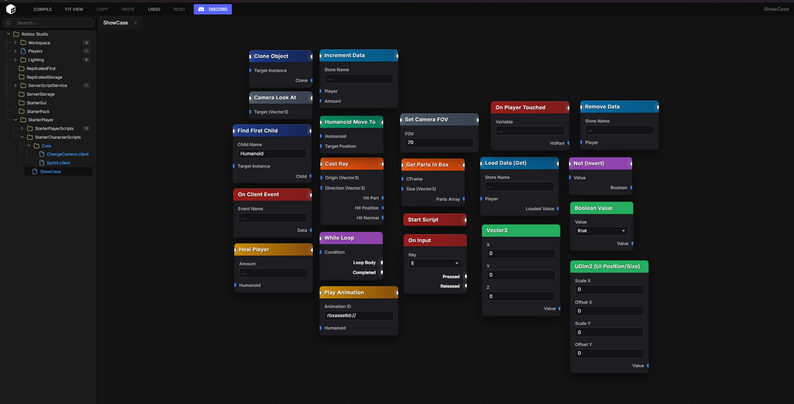Screen dimensions: 794x404
Task: Click the Workspace folder icon
Action: point(23,43)
